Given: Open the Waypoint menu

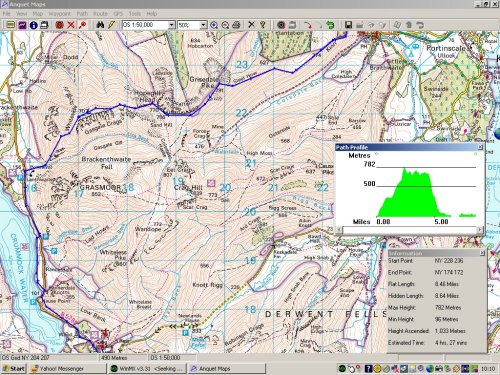Looking at the screenshot, I should [x=59, y=14].
